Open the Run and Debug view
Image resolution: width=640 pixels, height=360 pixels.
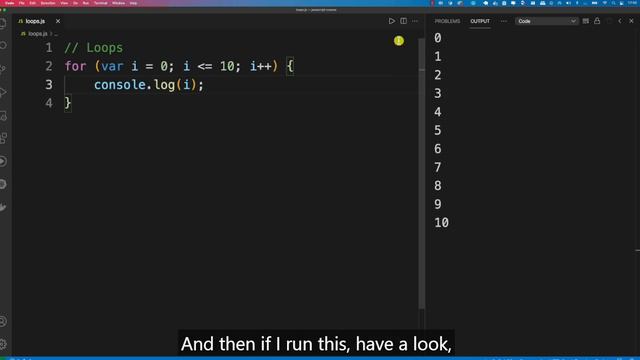click(x=3, y=93)
